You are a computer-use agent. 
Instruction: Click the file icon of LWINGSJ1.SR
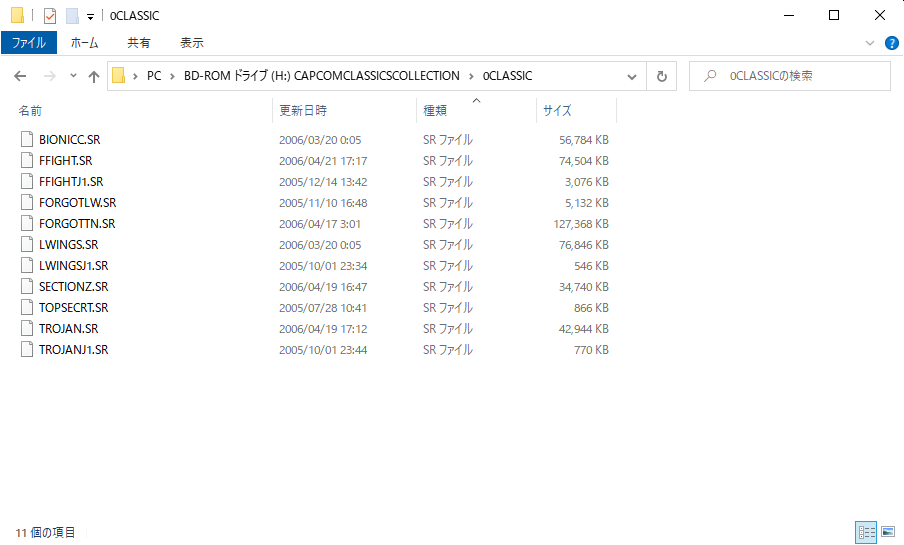(x=27, y=265)
